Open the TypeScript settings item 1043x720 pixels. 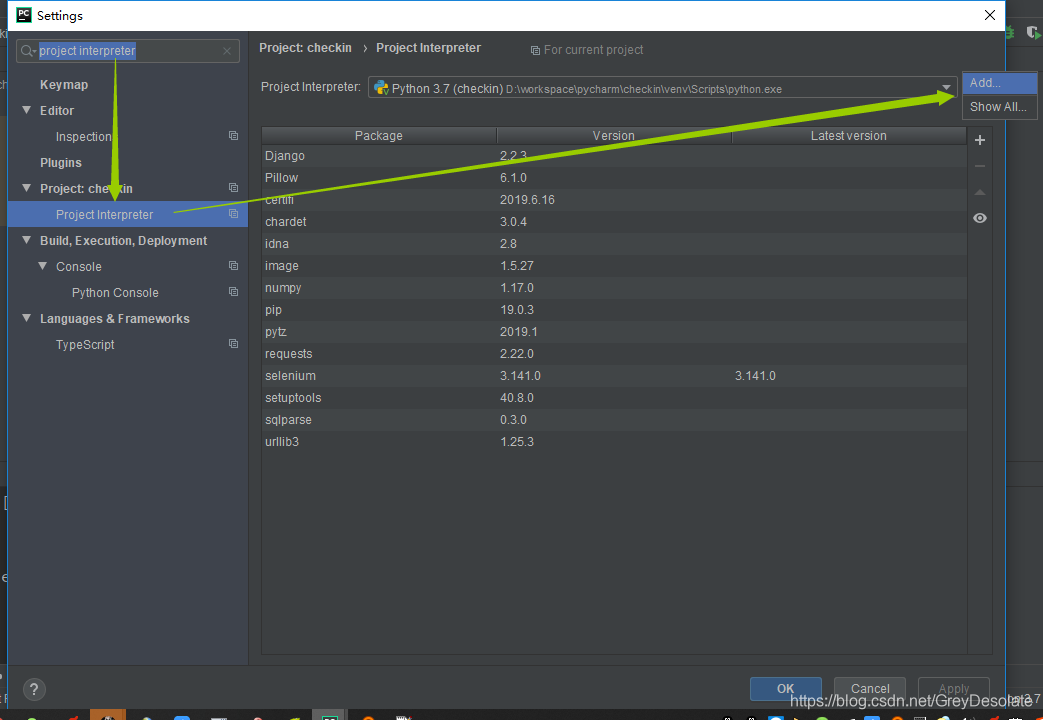click(85, 345)
